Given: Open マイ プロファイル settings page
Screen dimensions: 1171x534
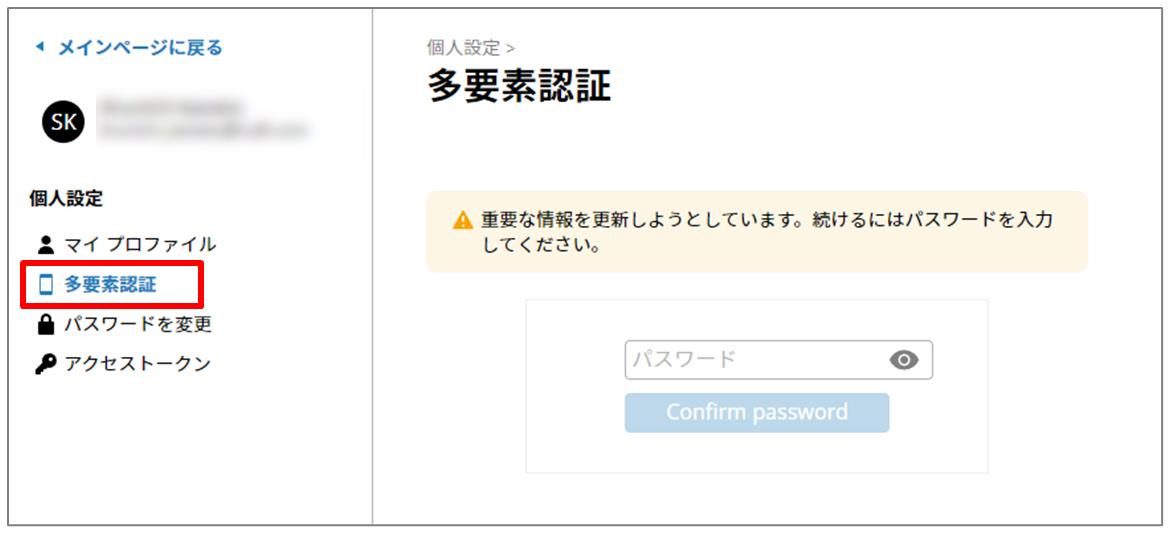Looking at the screenshot, I should coord(140,244).
